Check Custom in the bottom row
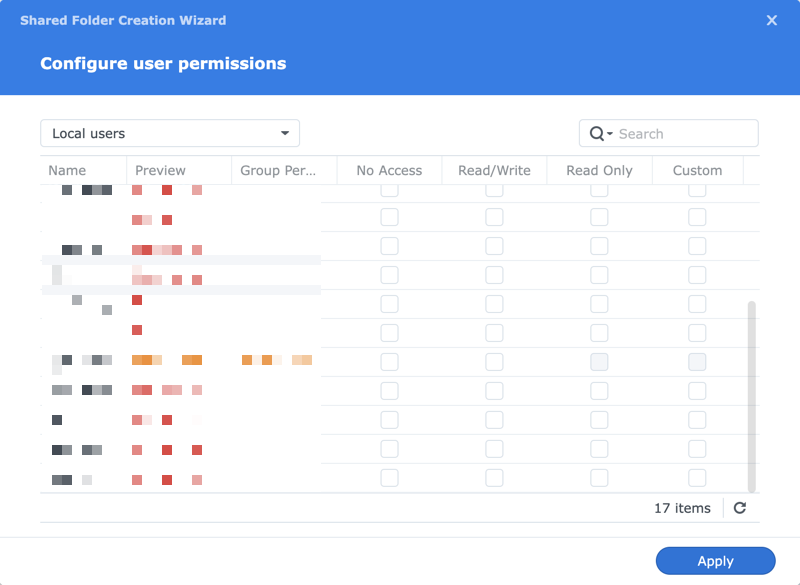 697,478
